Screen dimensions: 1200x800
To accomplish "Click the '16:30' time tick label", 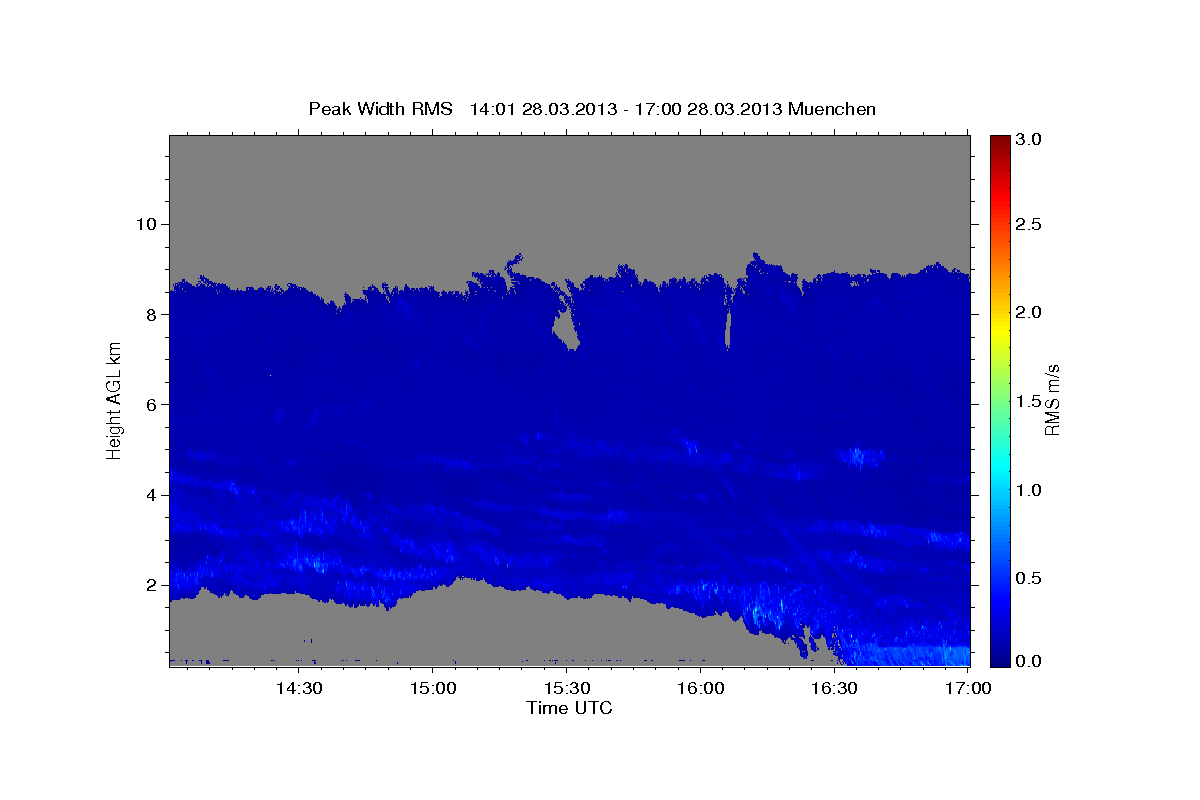I will [x=835, y=689].
